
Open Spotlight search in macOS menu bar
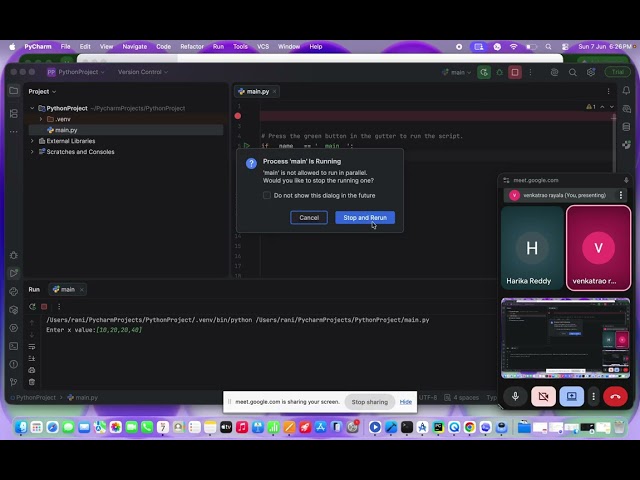(x=548, y=47)
